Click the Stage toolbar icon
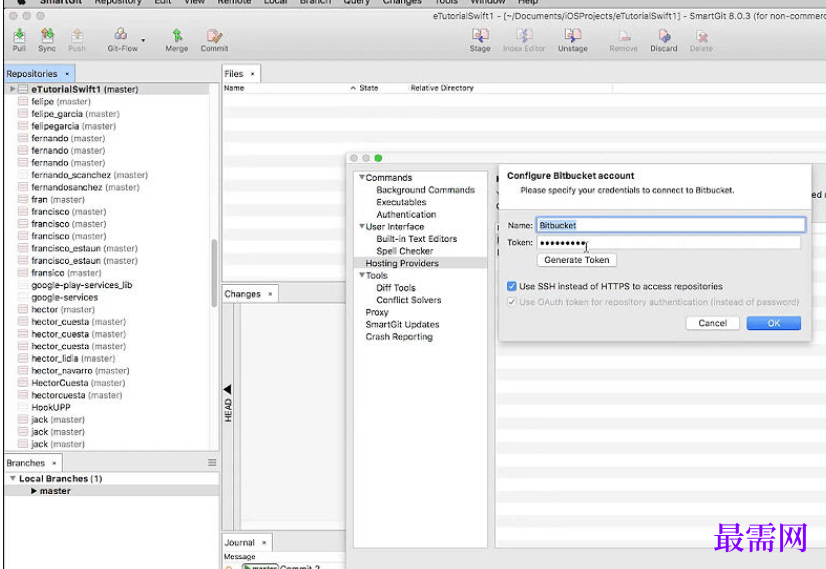This screenshot has width=826, height=569. (480, 40)
